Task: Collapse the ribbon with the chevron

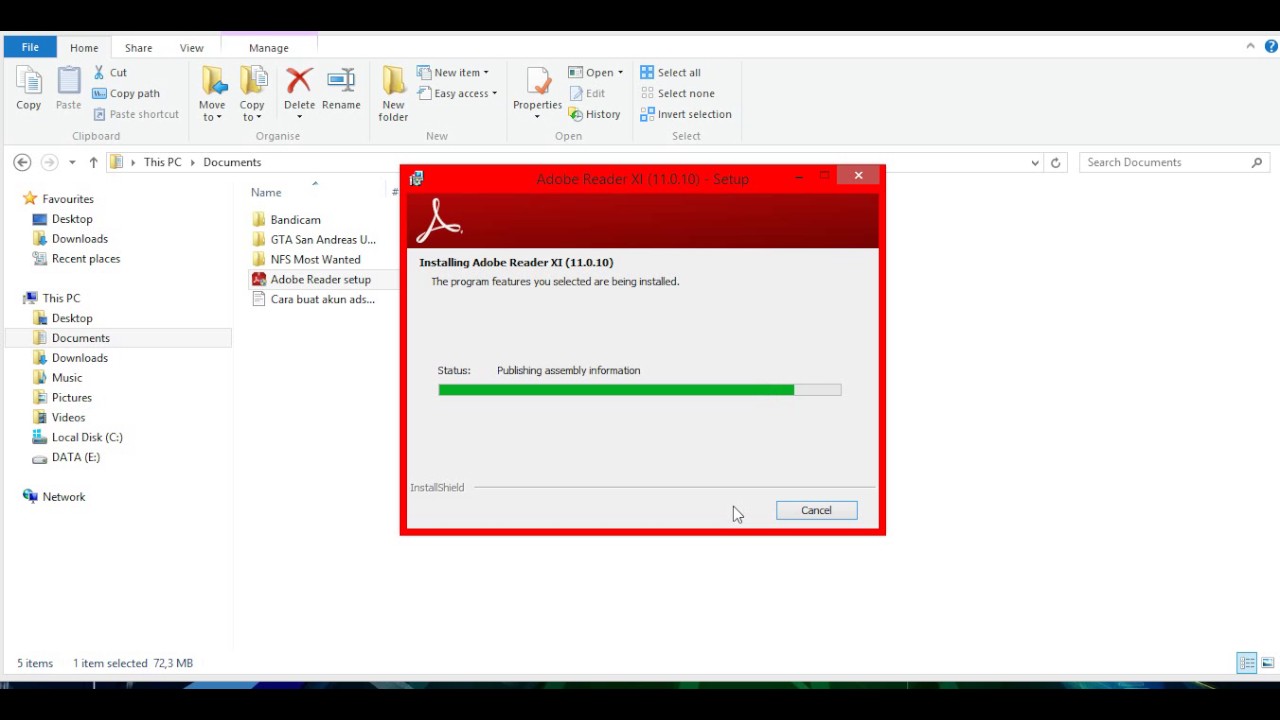Action: point(1250,46)
